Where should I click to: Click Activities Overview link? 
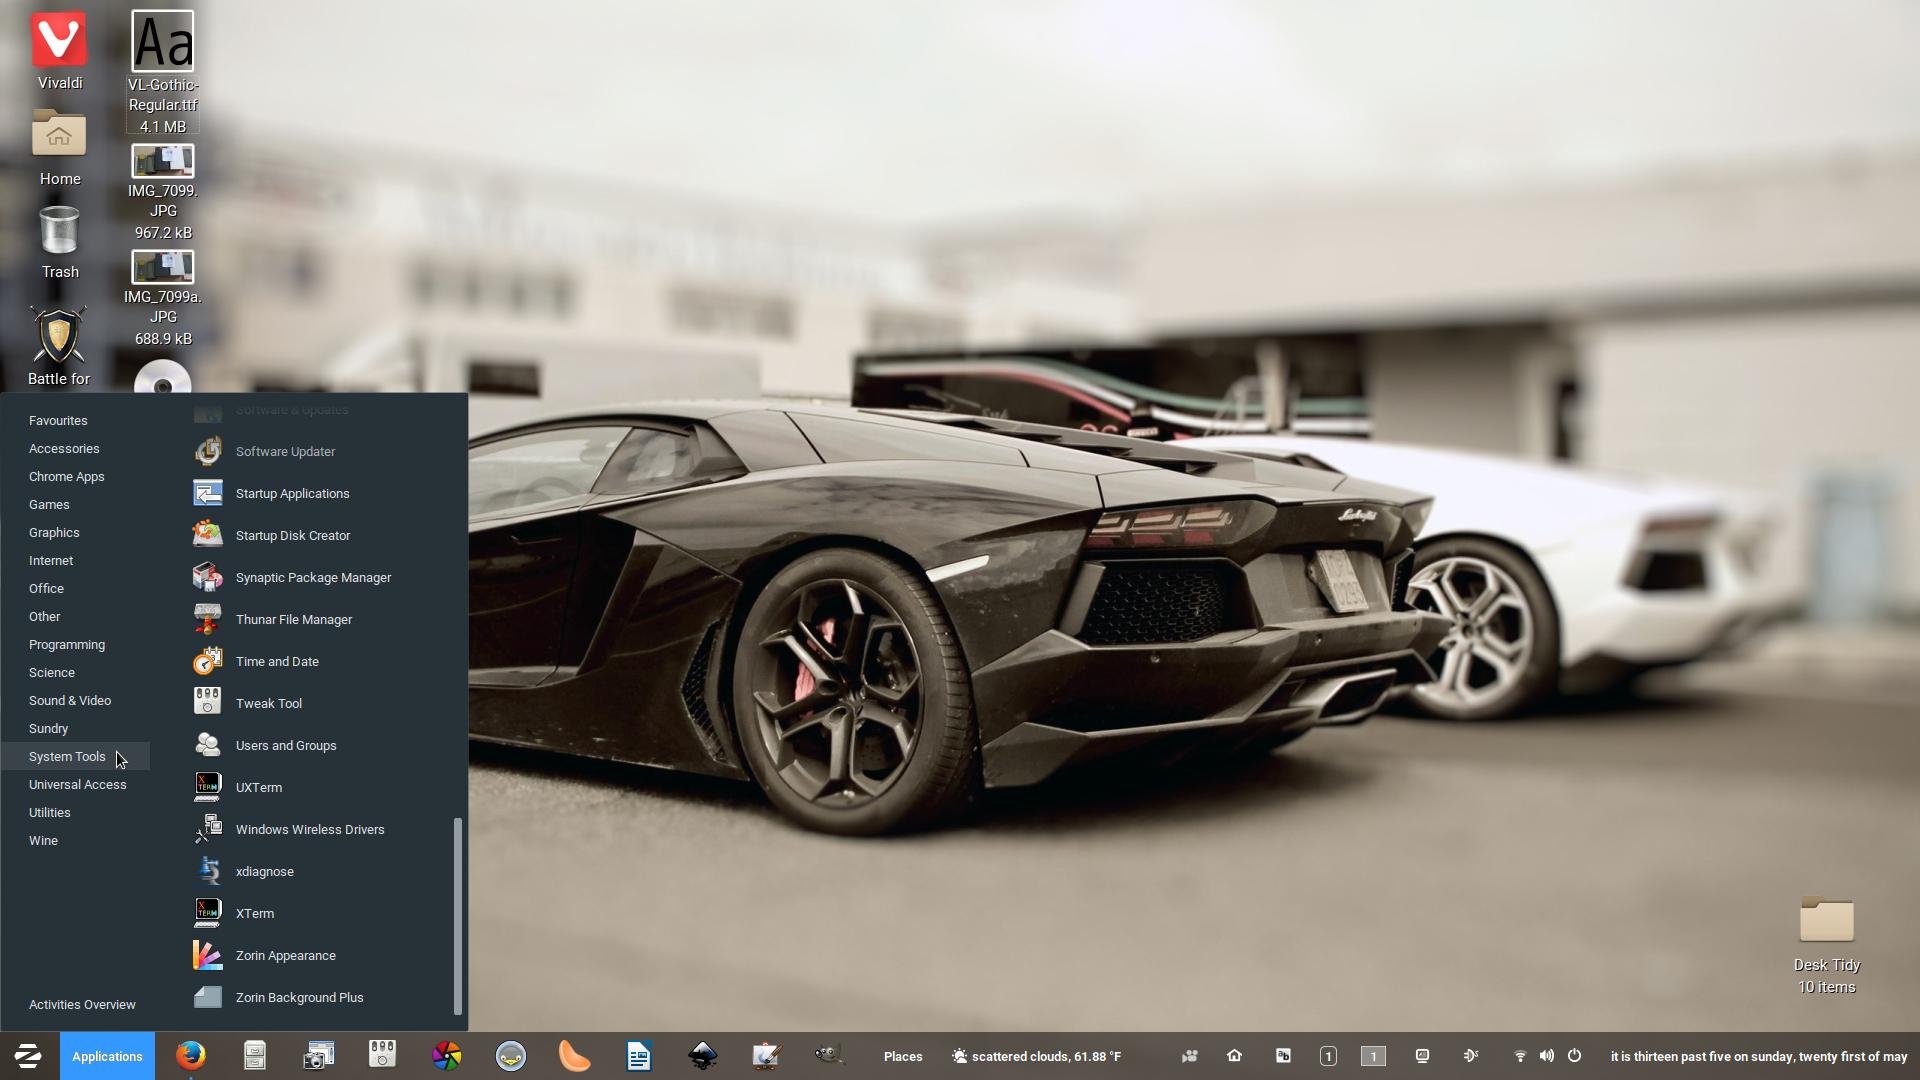(82, 1005)
